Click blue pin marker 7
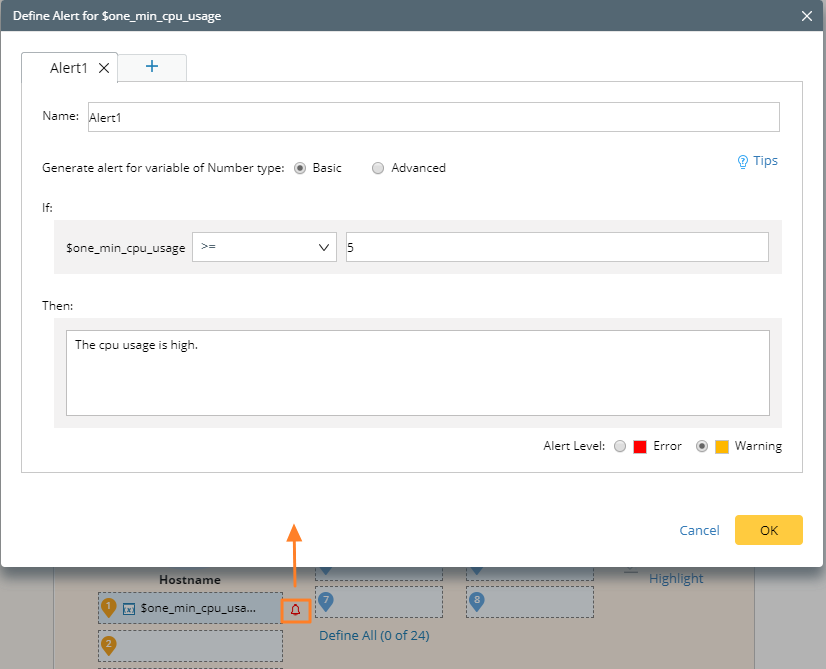Viewport: 826px width, 669px height. tap(326, 602)
